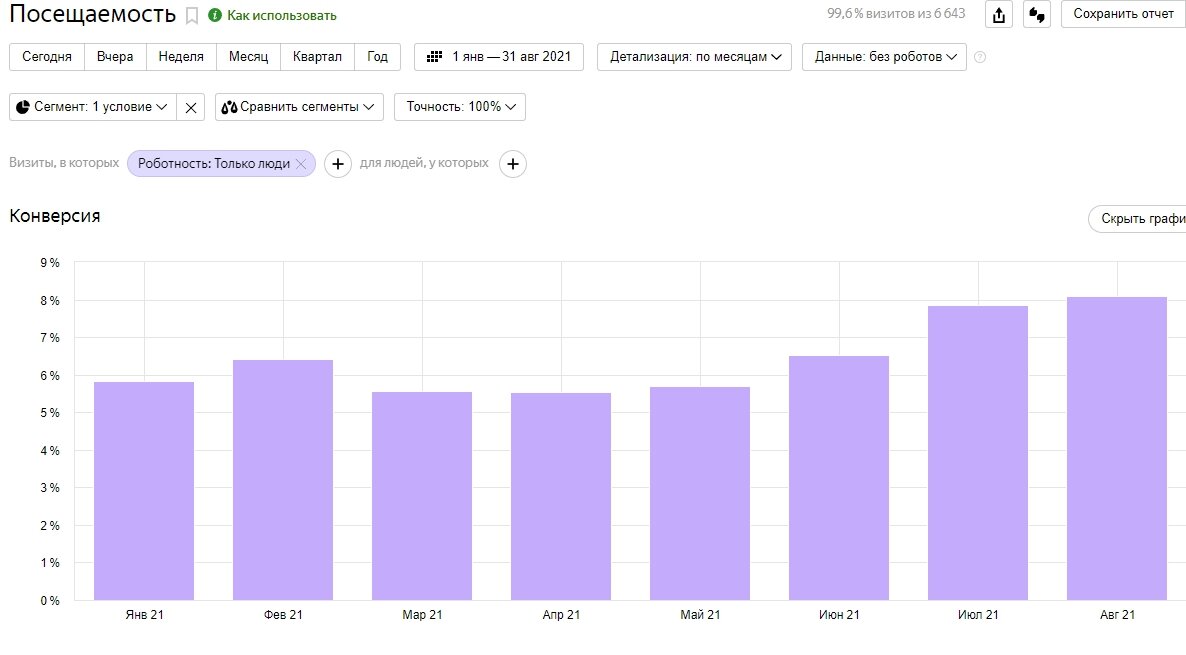1186x655 pixels.
Task: Click the Конверсия chart title
Action: [54, 216]
